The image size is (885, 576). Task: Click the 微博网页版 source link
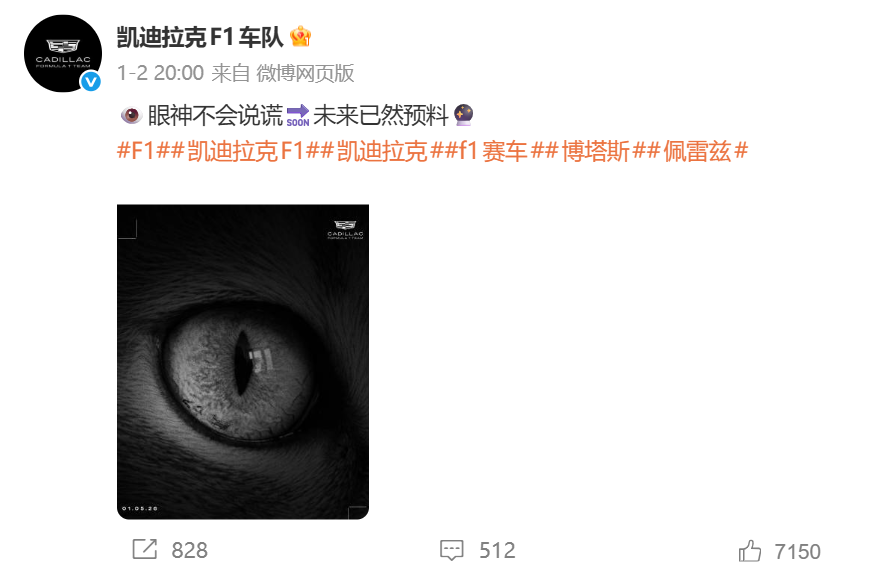click(x=305, y=73)
